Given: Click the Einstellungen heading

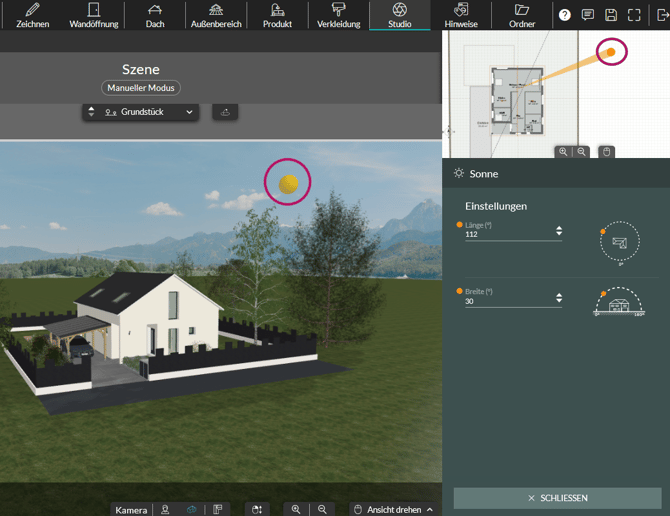Looking at the screenshot, I should click(x=496, y=206).
